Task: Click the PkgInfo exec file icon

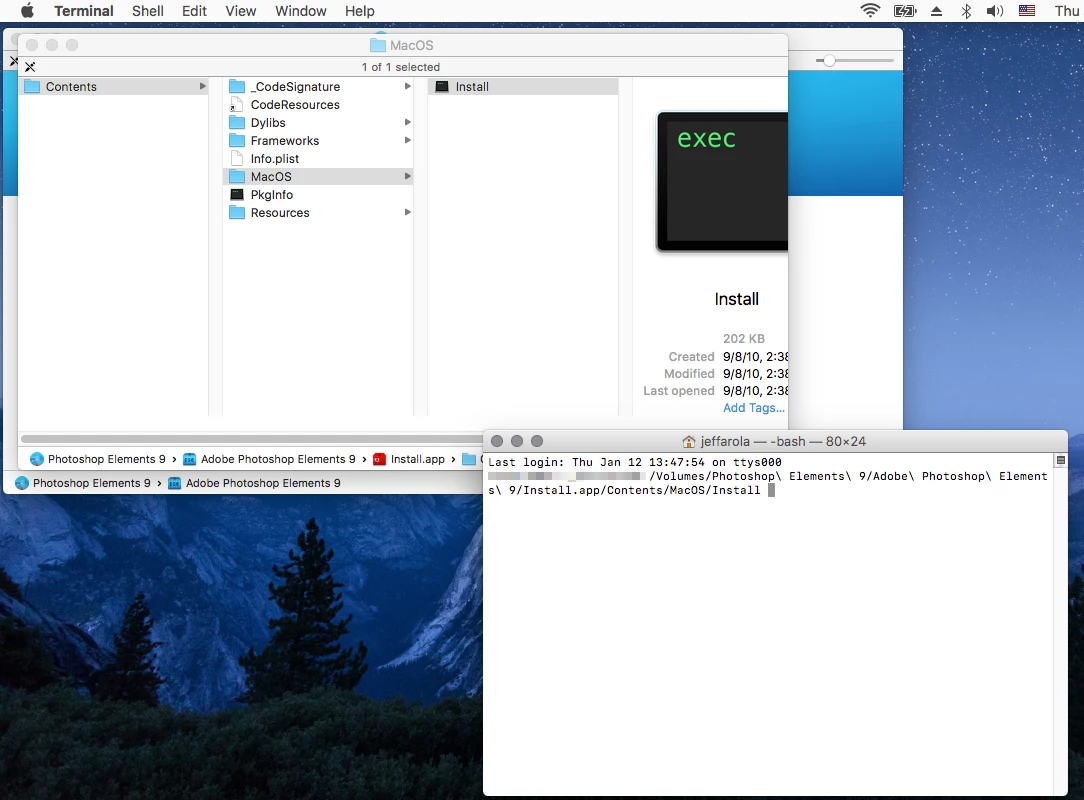Action: point(236,194)
